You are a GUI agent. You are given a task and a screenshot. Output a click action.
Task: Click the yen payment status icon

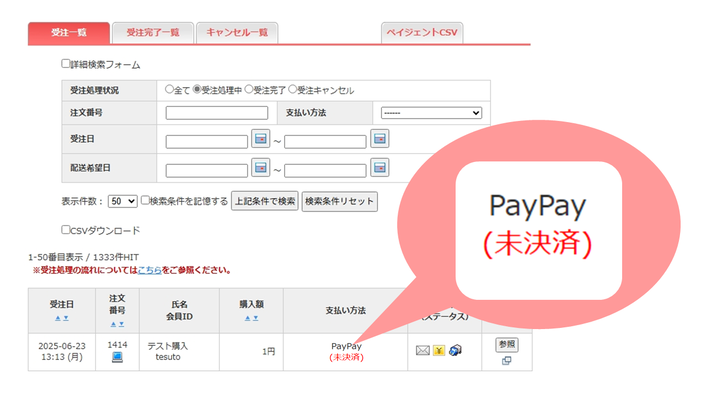pos(439,351)
